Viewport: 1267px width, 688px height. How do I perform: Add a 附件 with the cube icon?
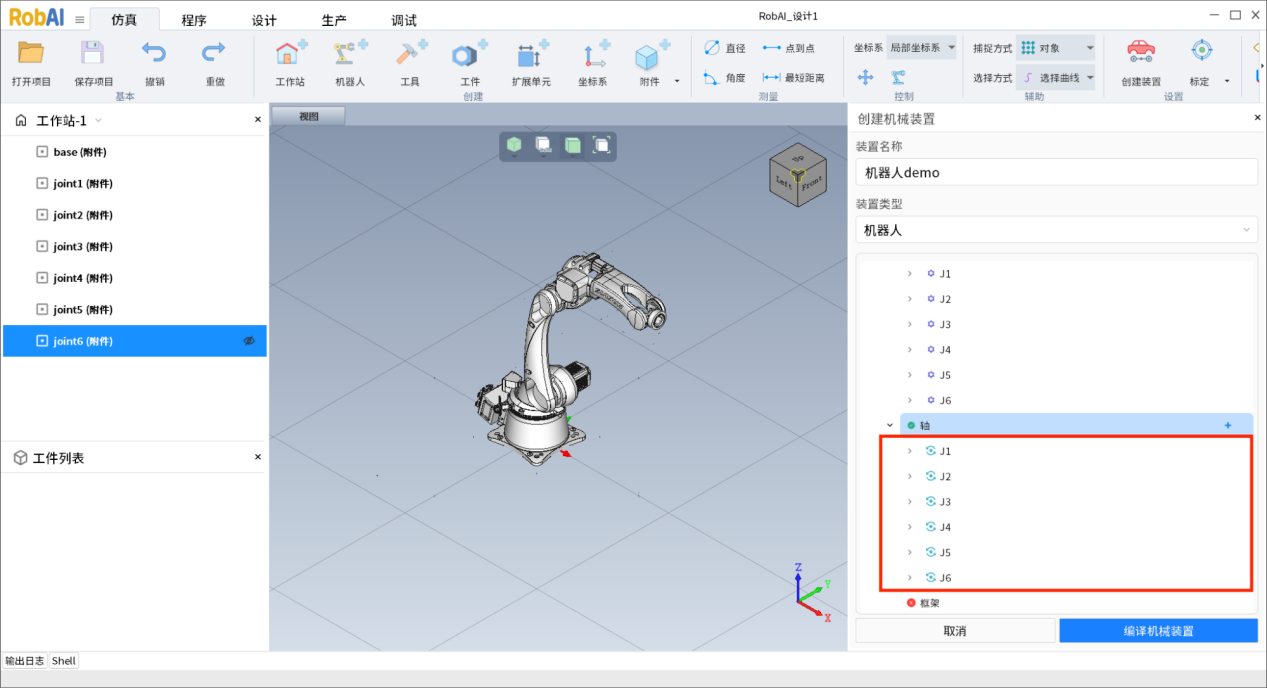coord(651,55)
